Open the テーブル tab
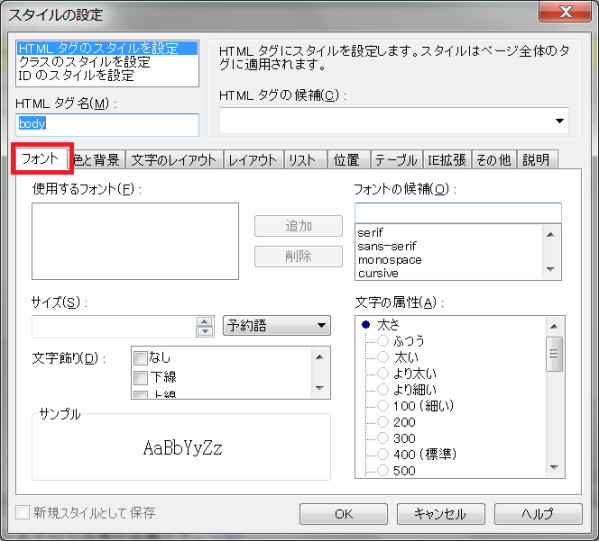The image size is (599, 541). 397,160
